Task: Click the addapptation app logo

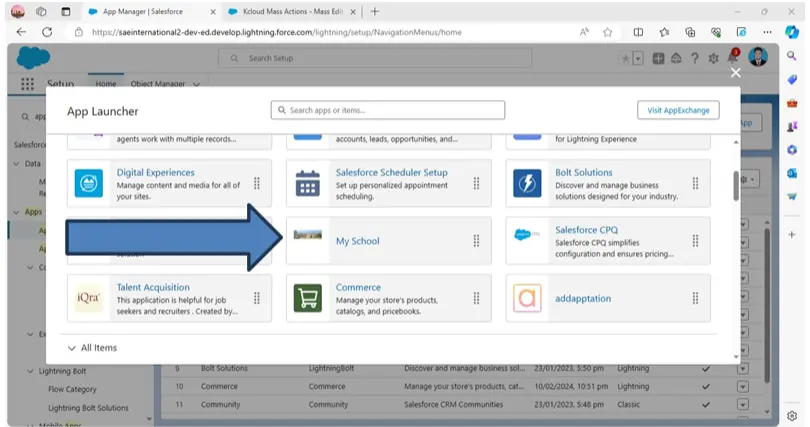Action: point(527,298)
